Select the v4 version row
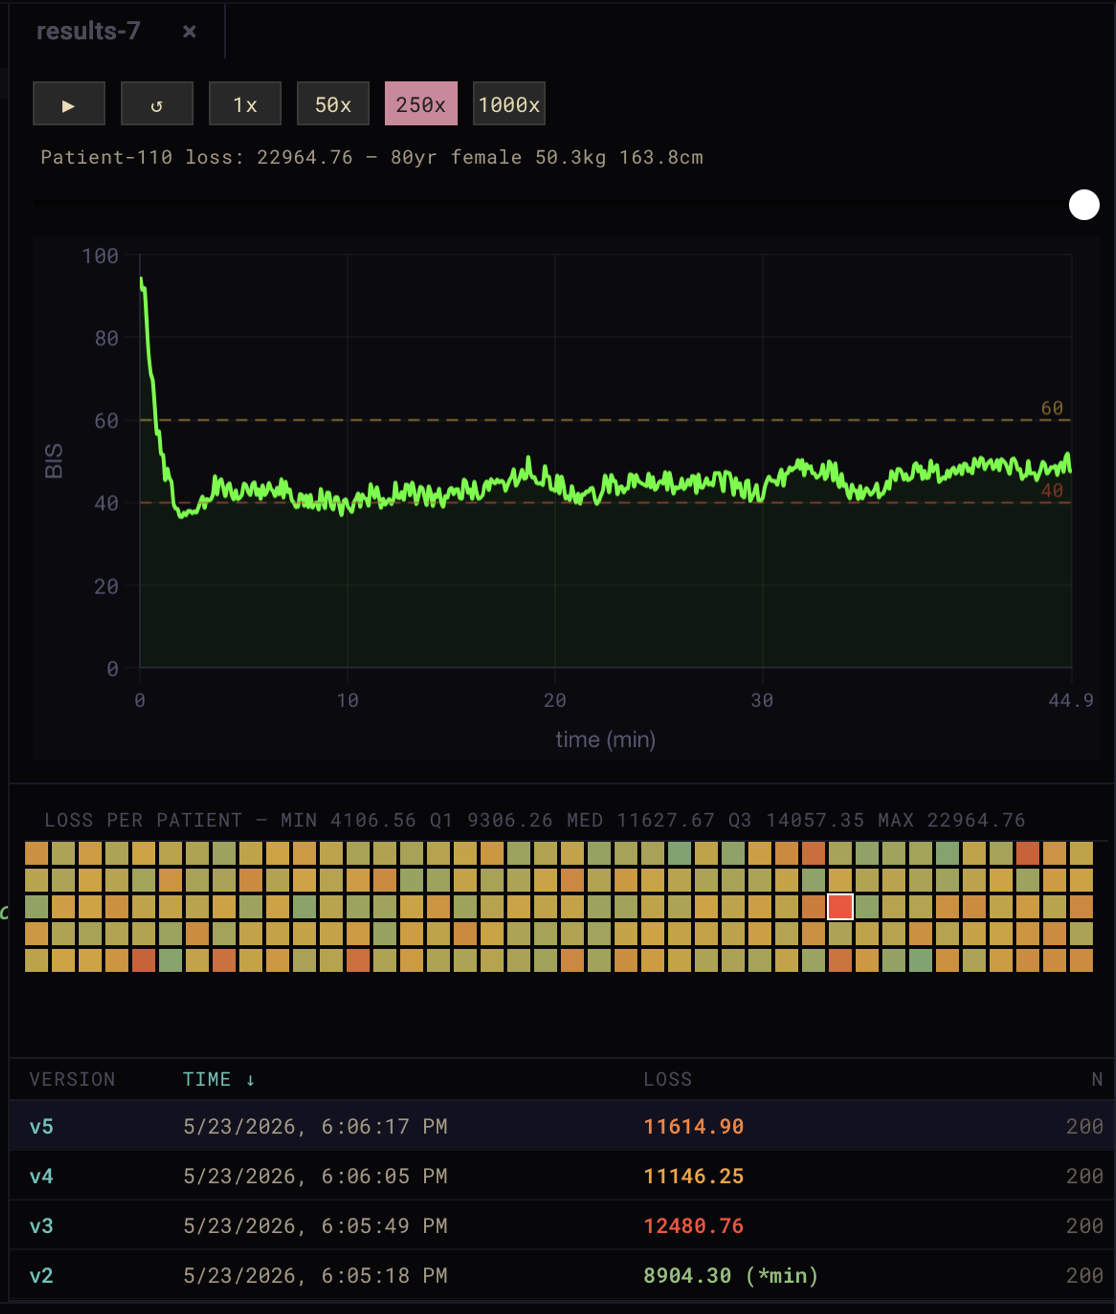 pyautogui.click(x=563, y=1176)
